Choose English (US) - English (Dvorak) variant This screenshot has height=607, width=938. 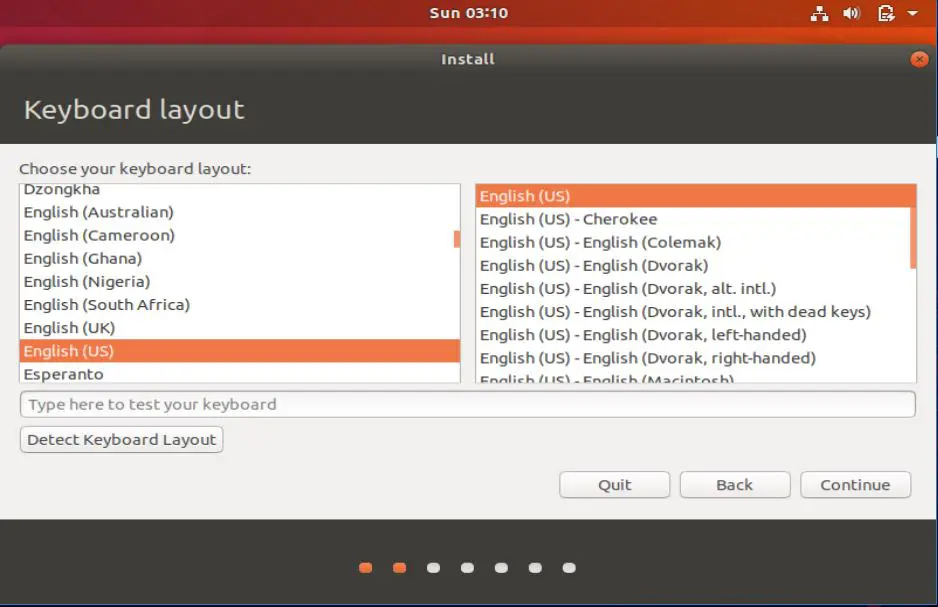[600, 265]
